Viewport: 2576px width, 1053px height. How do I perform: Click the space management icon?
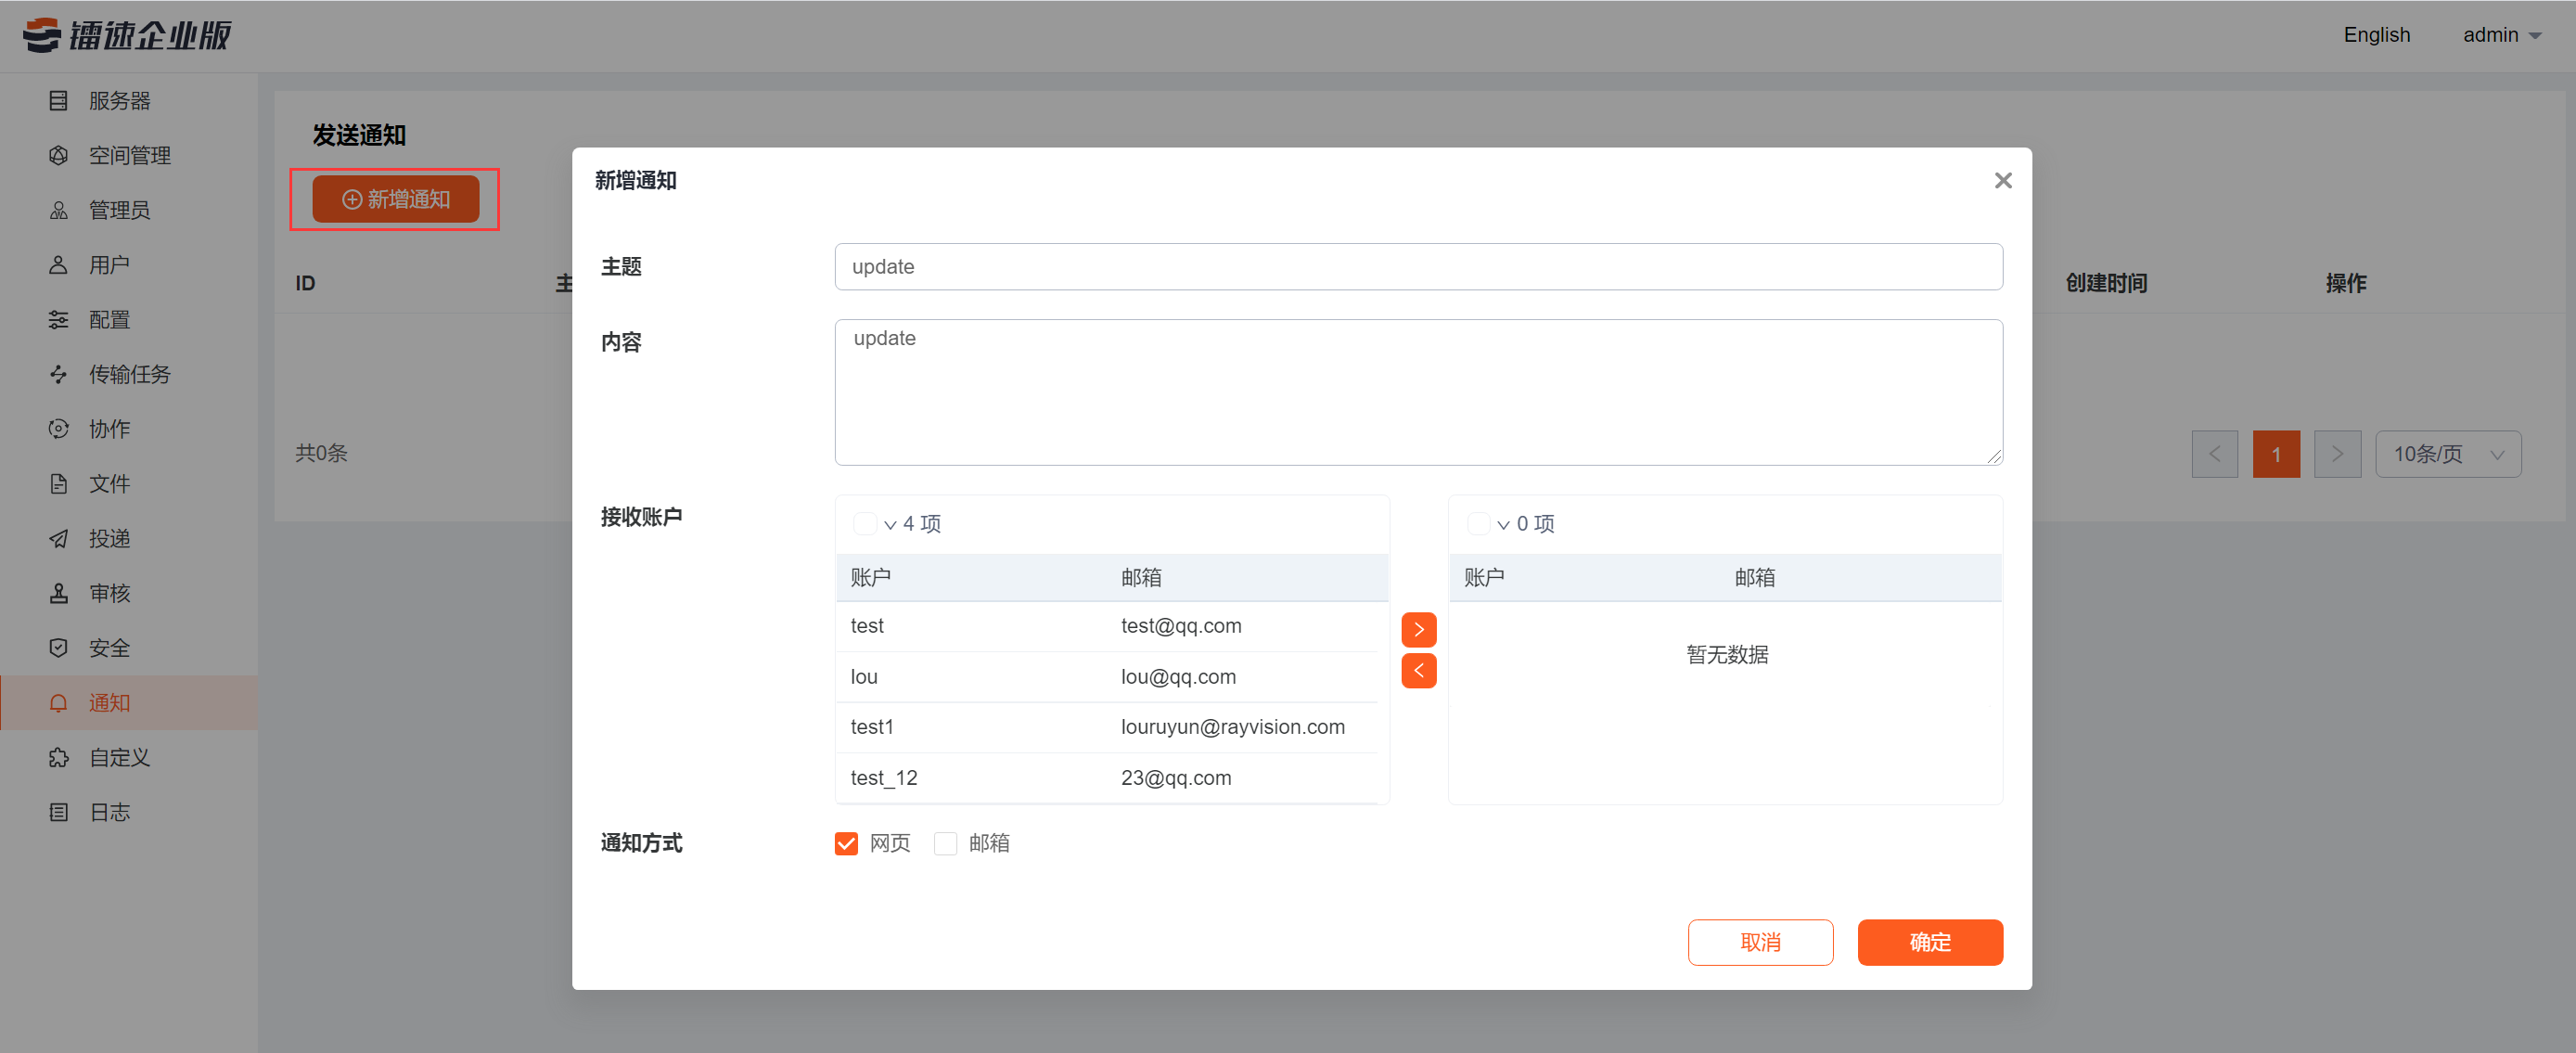[x=58, y=156]
